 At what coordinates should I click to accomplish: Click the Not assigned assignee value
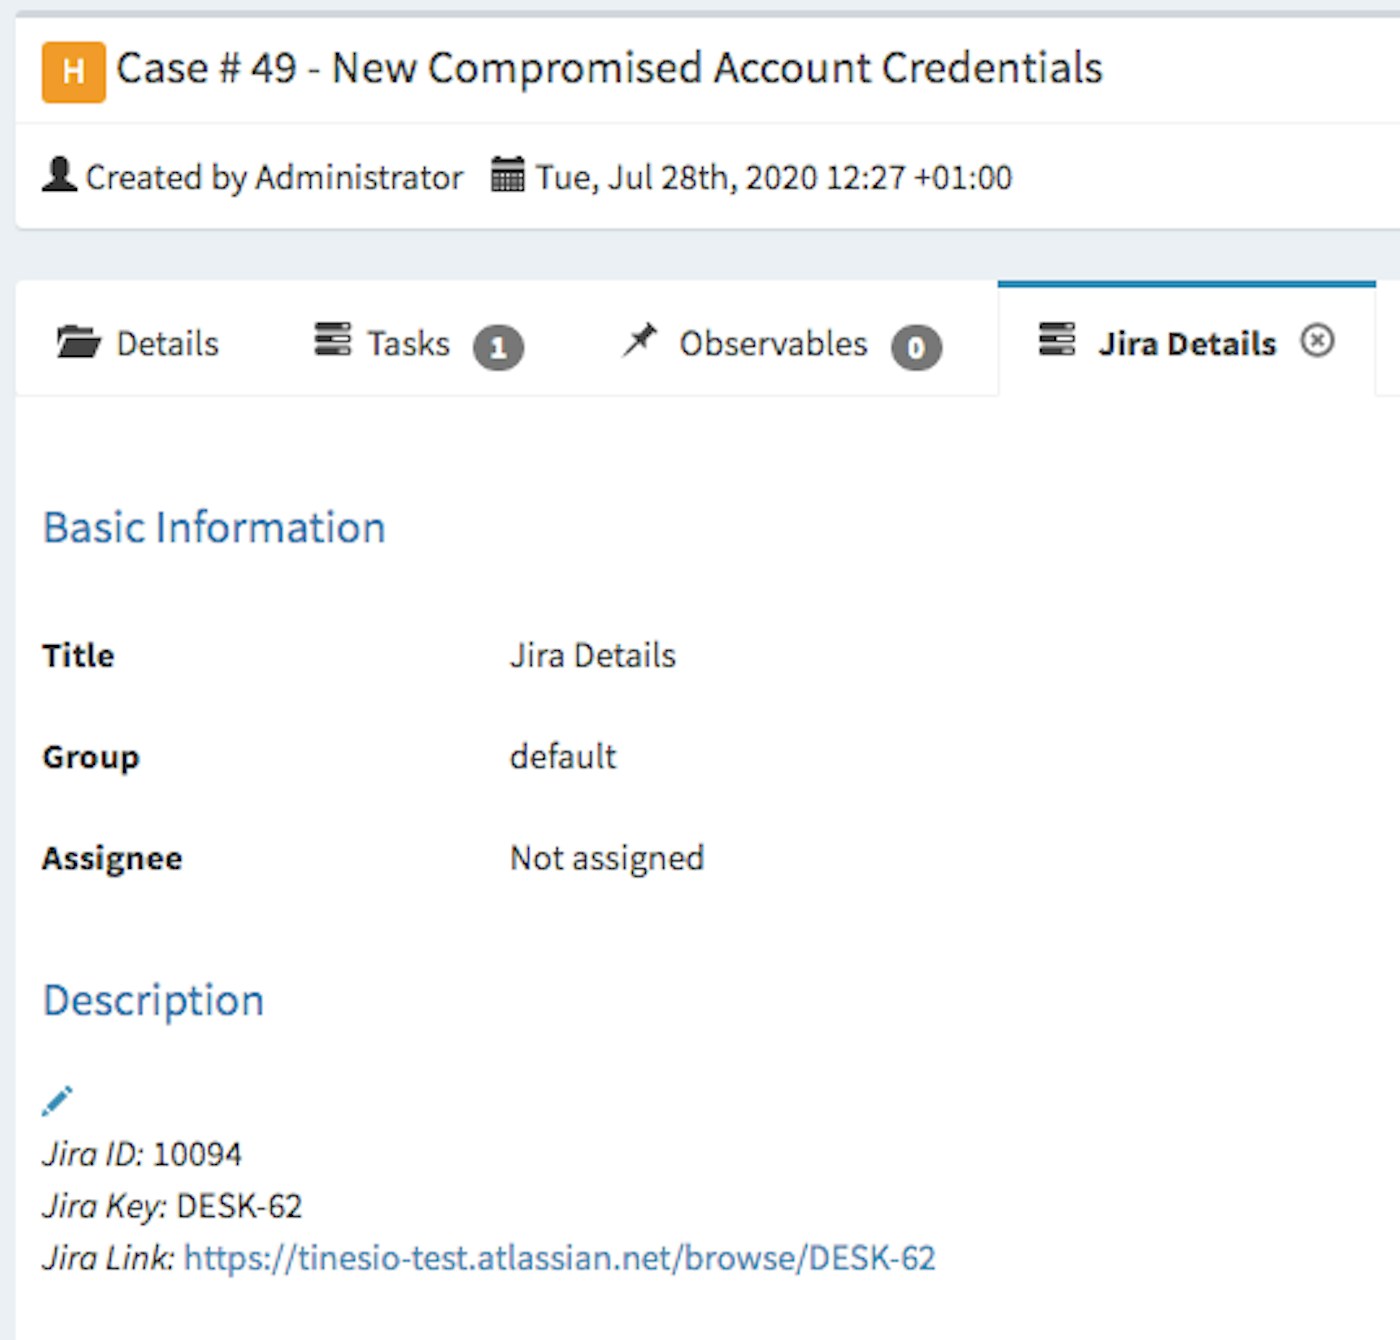coord(607,858)
